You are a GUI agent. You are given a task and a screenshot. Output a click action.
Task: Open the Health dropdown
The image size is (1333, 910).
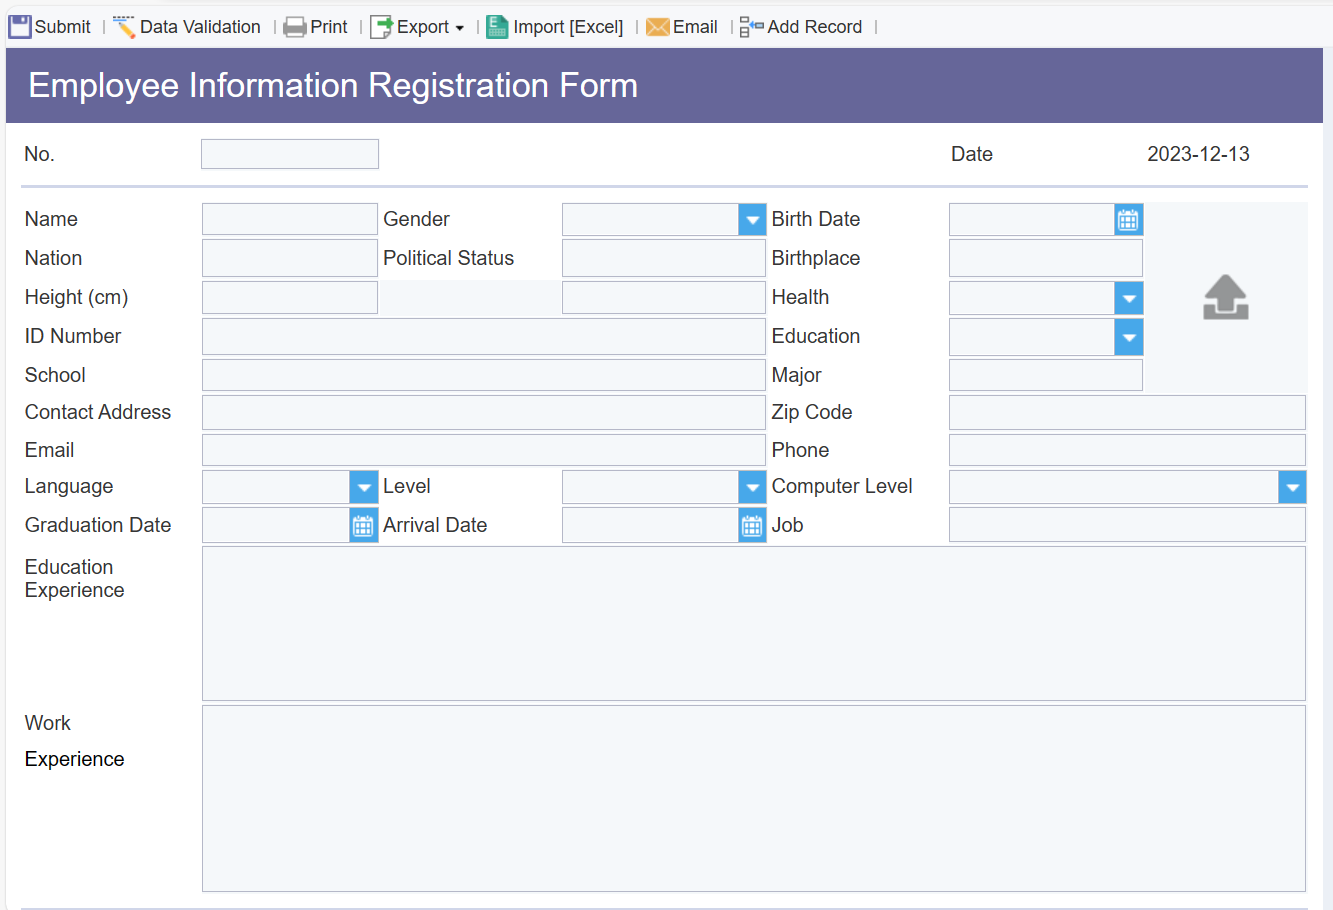tap(1128, 297)
